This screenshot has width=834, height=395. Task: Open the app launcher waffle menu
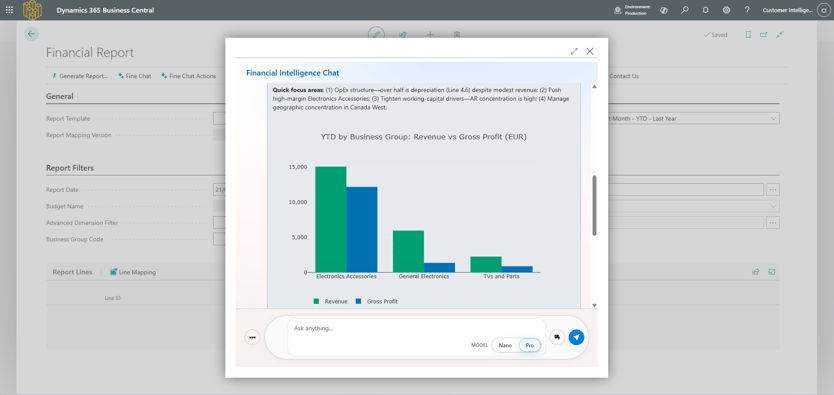(9, 10)
